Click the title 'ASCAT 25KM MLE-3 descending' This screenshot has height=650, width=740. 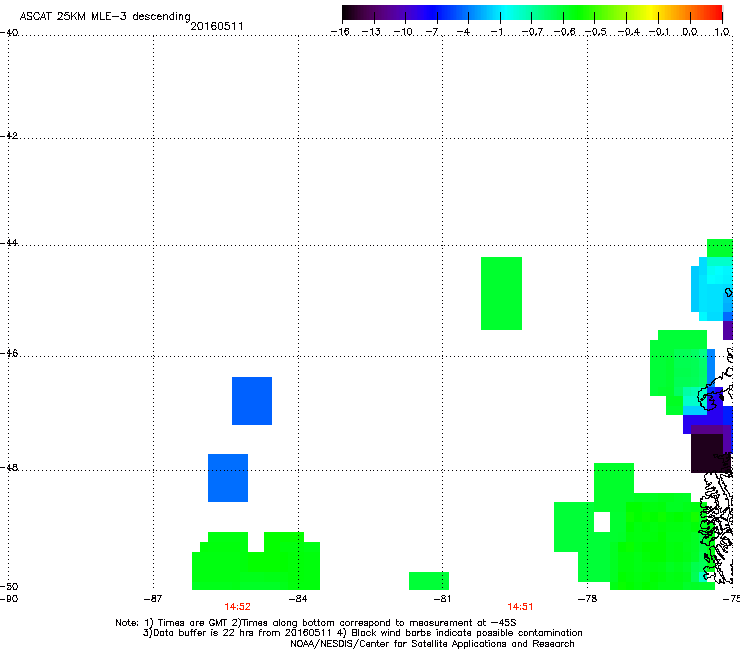(105, 17)
